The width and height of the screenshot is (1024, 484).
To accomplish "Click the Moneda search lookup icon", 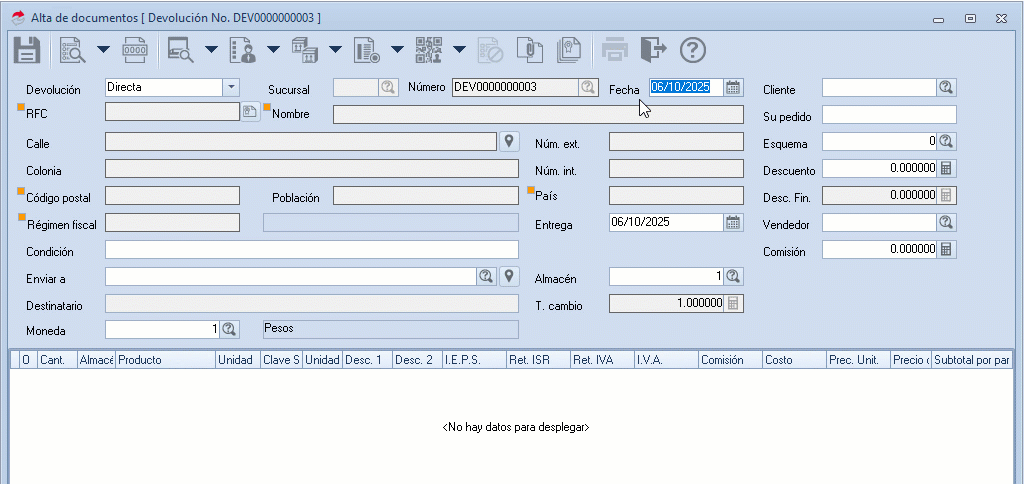I will (x=229, y=328).
